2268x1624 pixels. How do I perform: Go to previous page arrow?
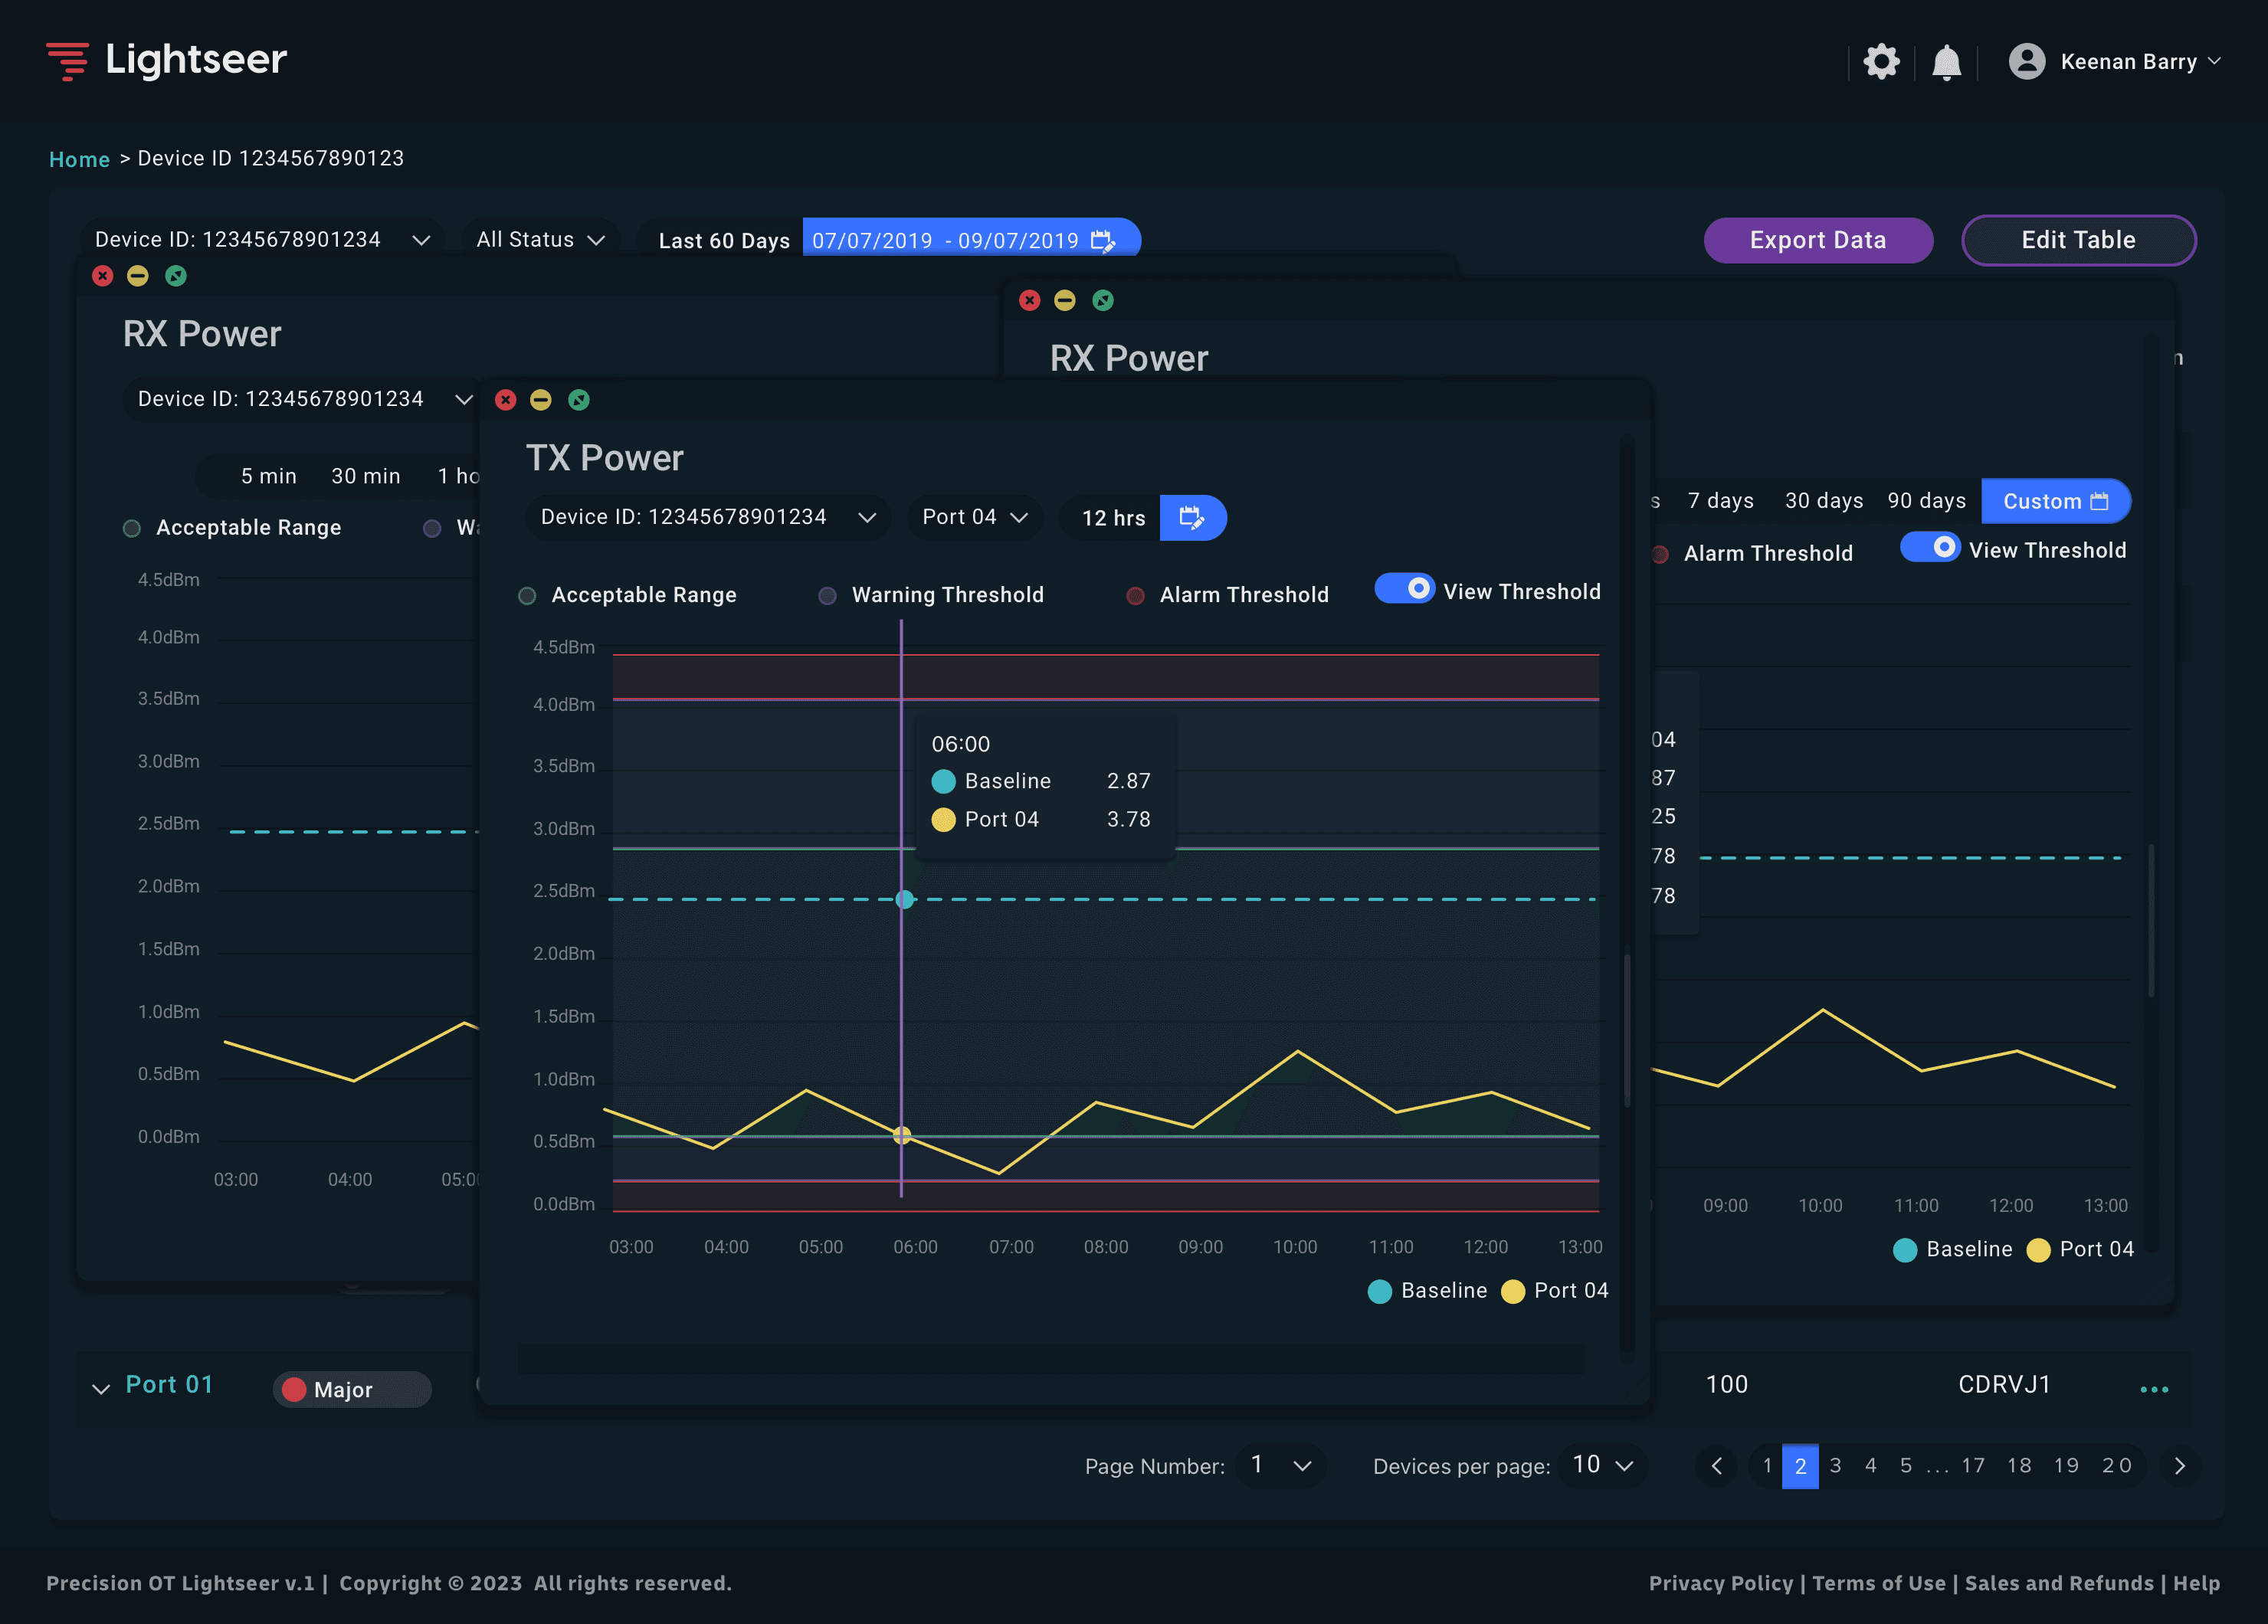[x=1717, y=1466]
